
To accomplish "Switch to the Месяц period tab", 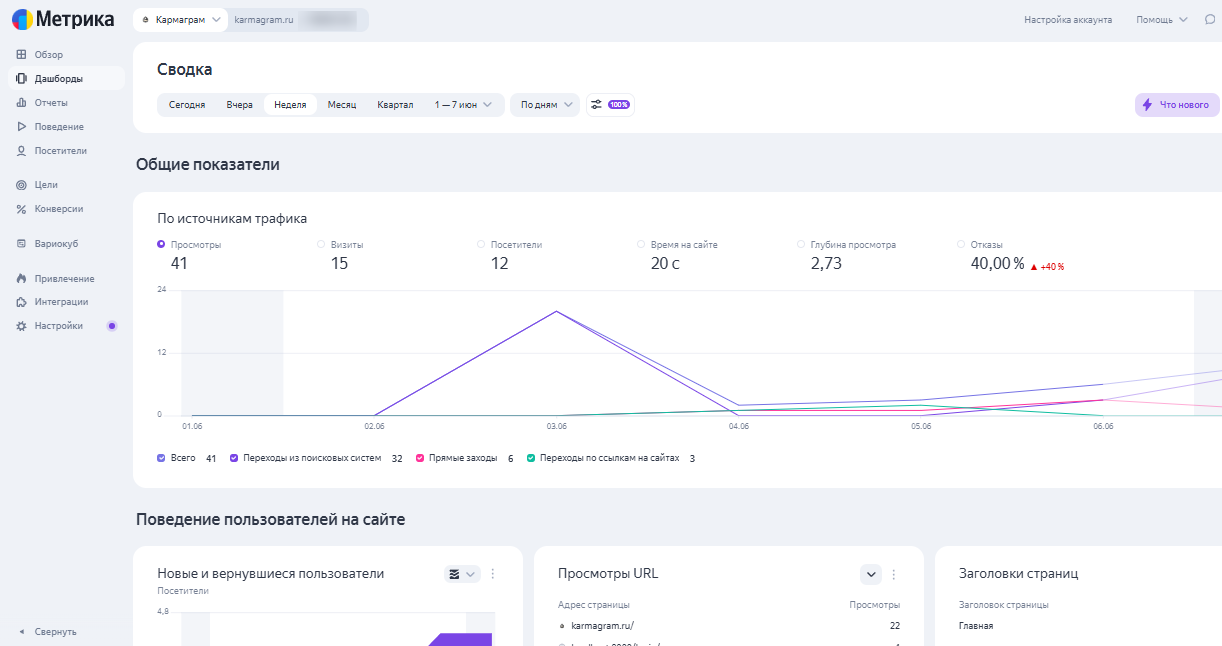I will point(342,105).
